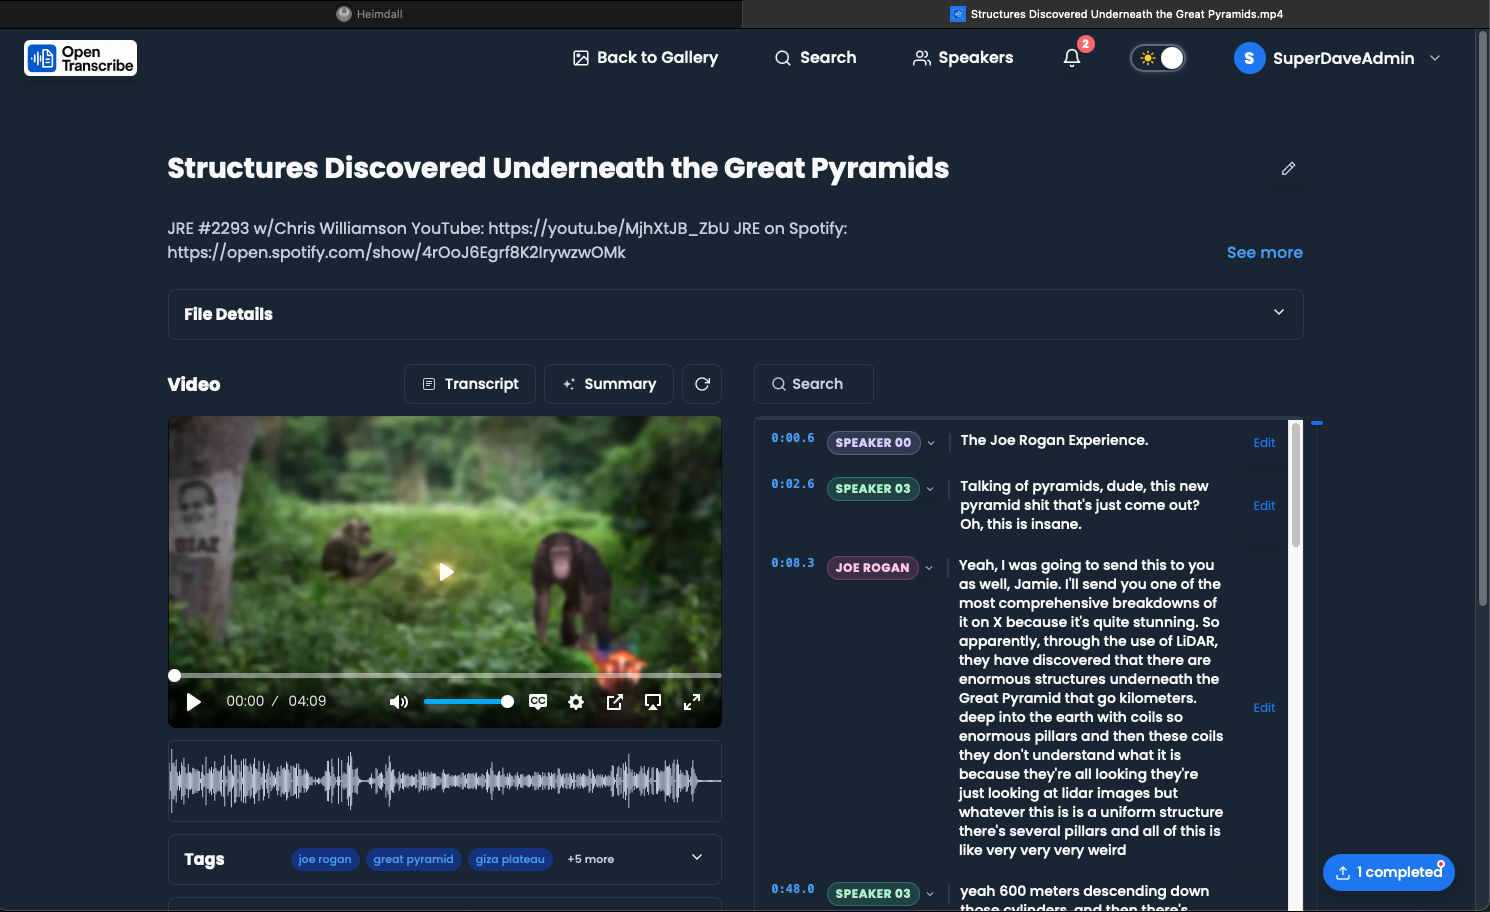This screenshot has width=1490, height=912.
Task: Expand the File Details section
Action: coord(735,314)
